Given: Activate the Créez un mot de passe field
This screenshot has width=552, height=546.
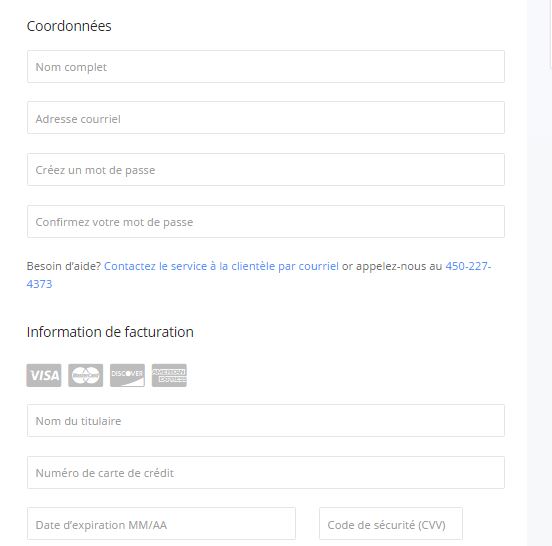Looking at the screenshot, I should click(266, 169).
